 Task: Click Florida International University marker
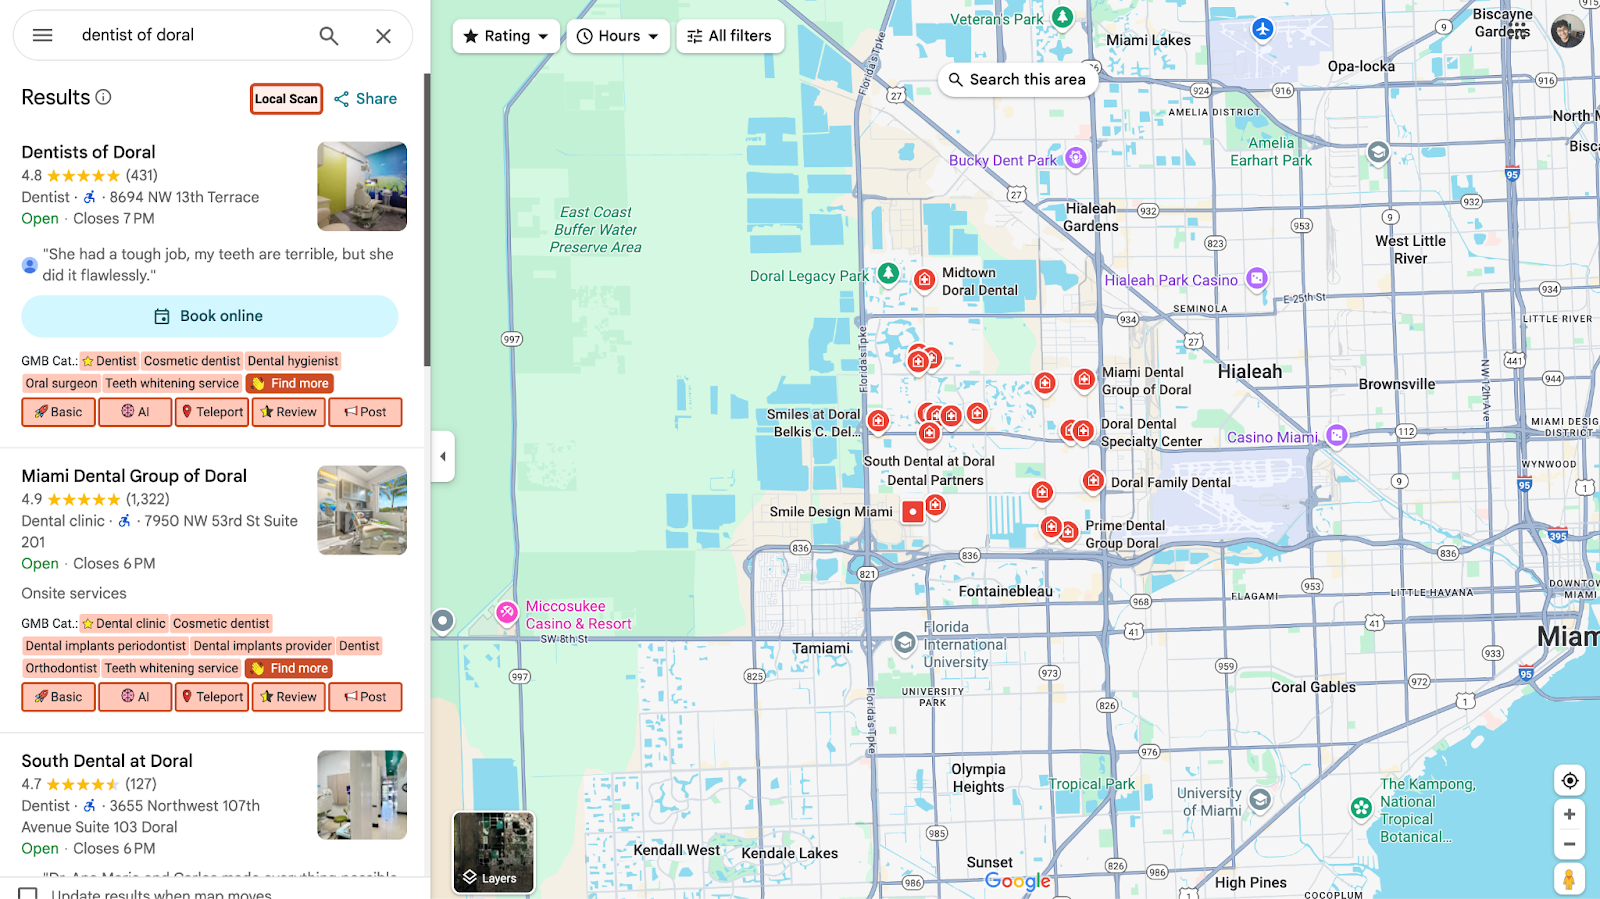click(x=905, y=642)
